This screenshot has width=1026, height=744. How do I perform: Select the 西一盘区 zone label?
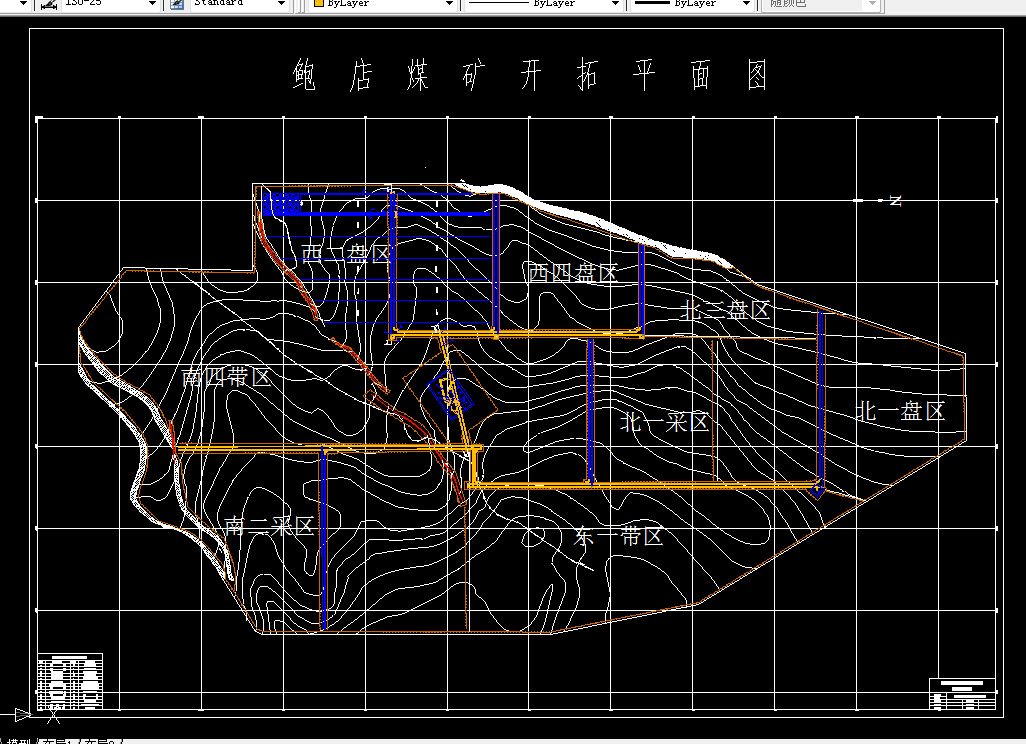346,253
